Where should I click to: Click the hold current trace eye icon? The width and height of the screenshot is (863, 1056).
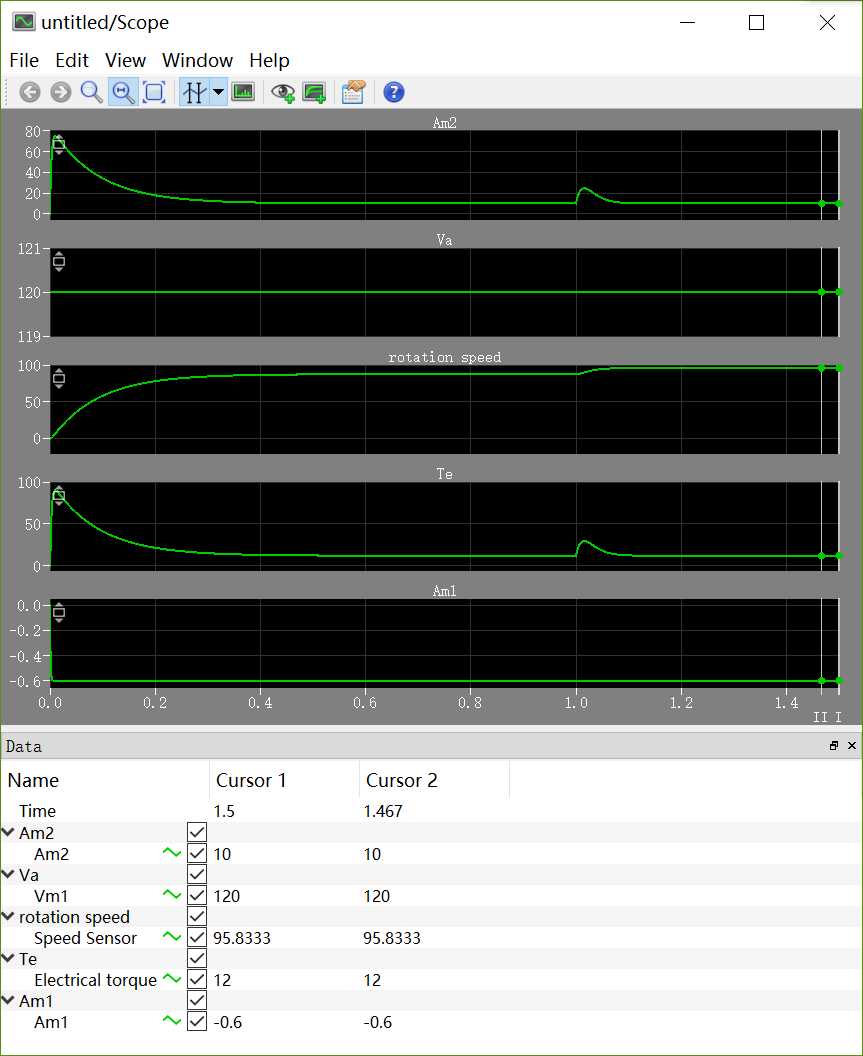coord(283,92)
